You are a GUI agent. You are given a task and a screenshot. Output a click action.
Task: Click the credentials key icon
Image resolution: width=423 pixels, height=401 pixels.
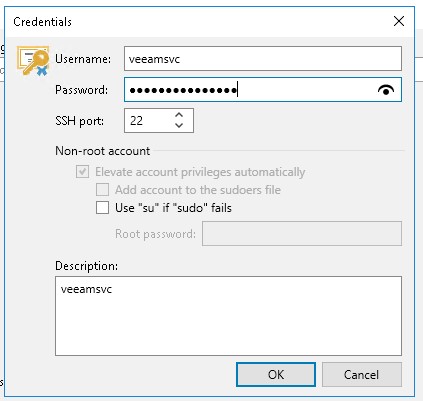pos(33,61)
